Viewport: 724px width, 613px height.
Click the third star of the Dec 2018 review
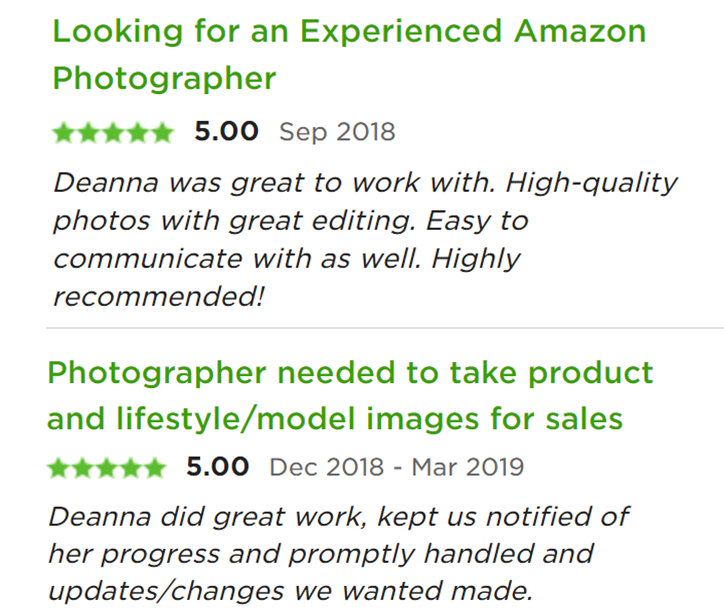pyautogui.click(x=106, y=467)
